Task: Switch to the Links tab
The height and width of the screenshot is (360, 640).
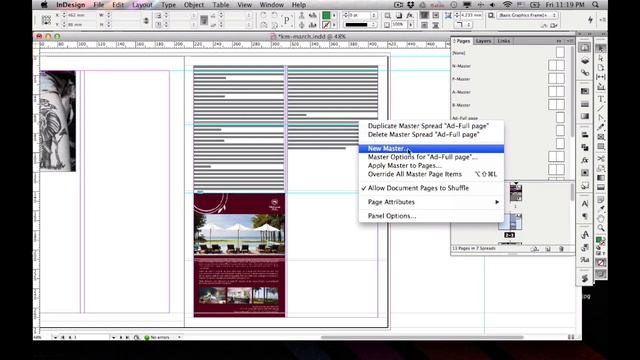Action: point(504,41)
